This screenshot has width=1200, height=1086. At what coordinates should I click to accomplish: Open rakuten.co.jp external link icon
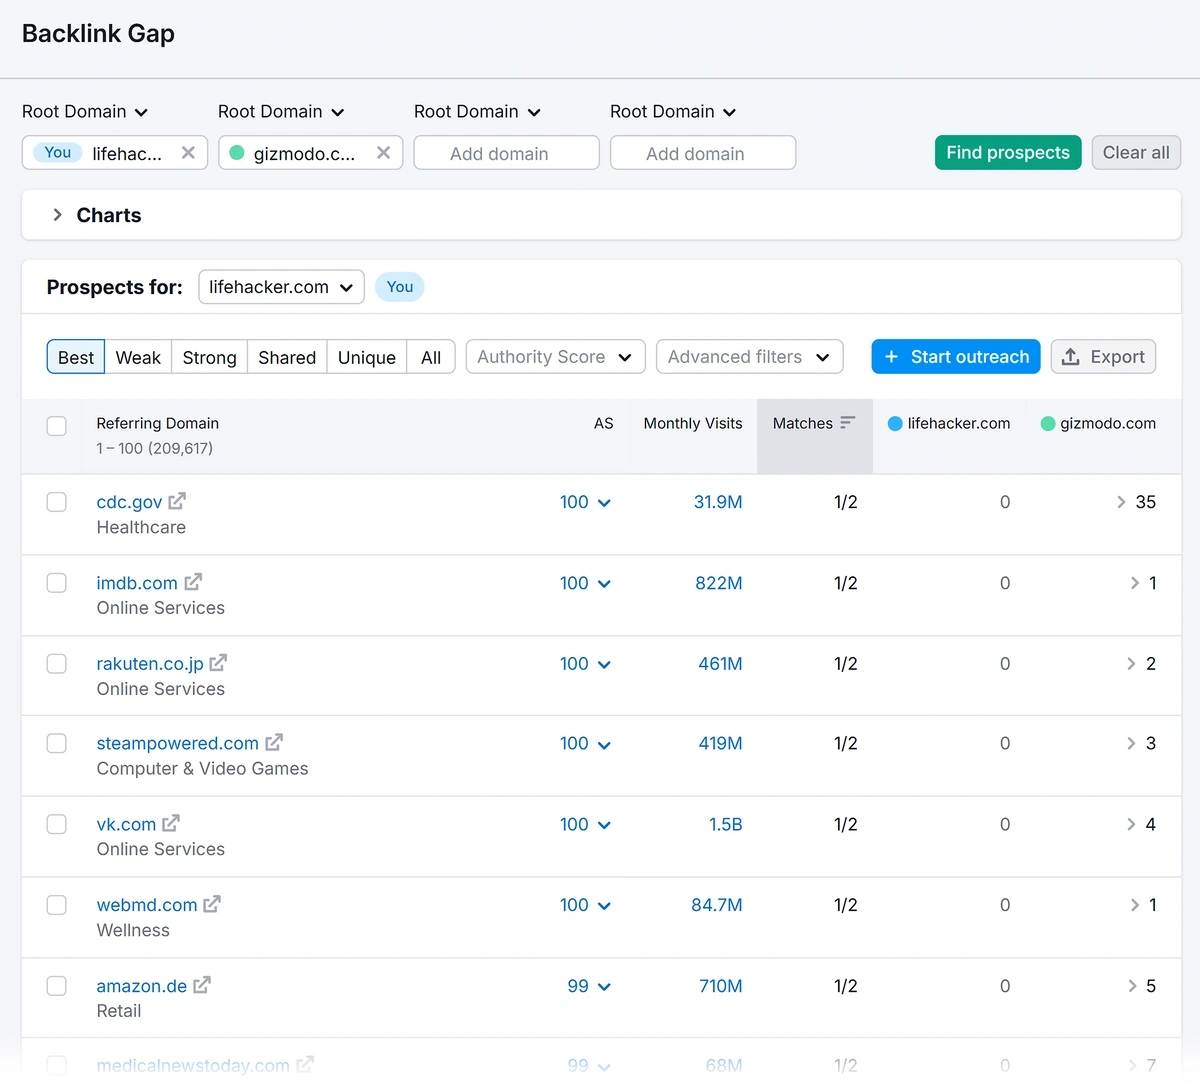(x=218, y=663)
